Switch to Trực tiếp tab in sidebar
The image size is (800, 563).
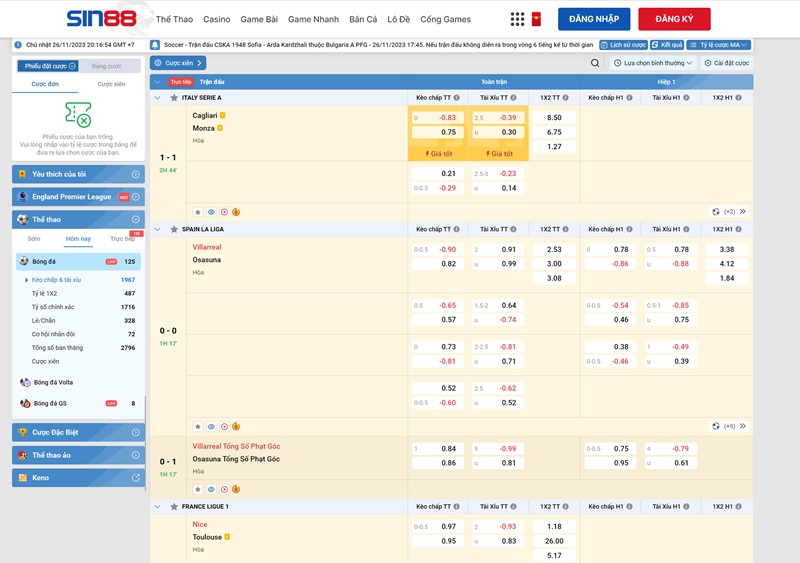tap(122, 238)
